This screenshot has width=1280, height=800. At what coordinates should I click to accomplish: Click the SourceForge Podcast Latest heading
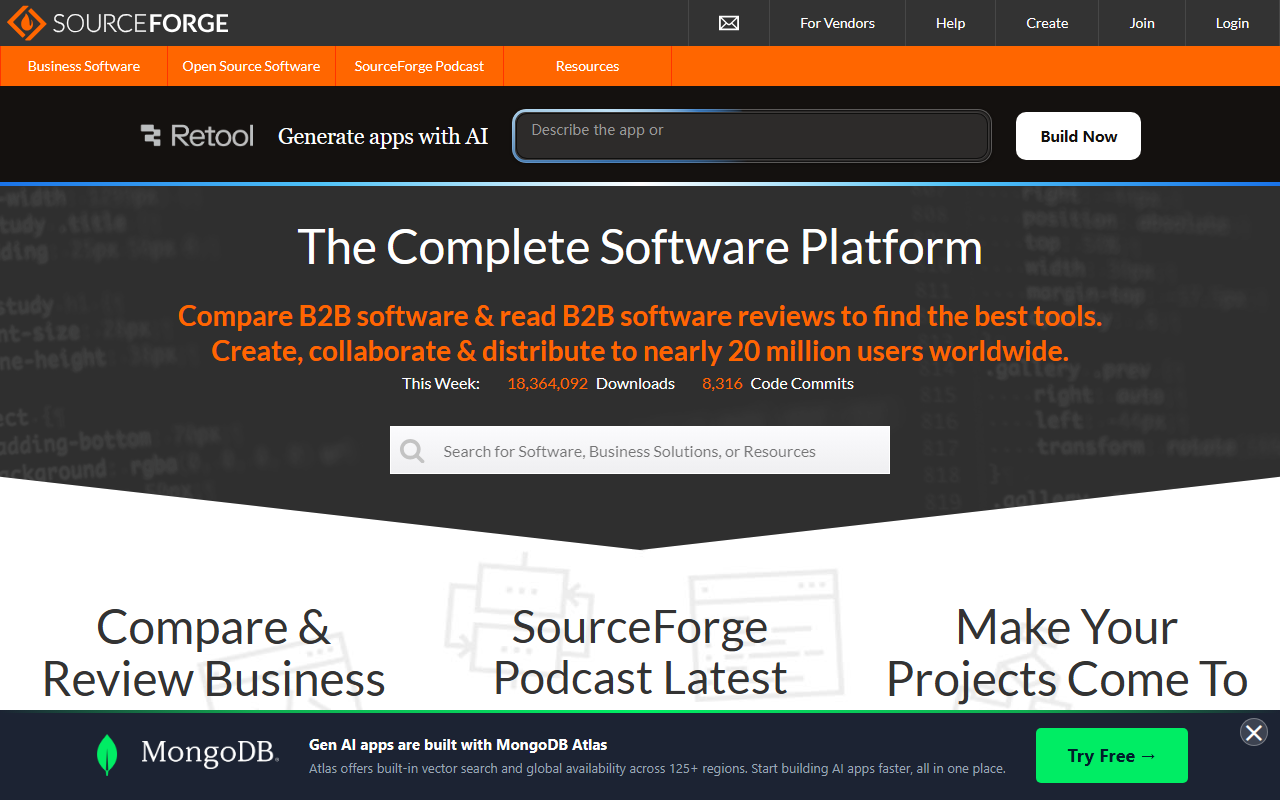tap(640, 653)
